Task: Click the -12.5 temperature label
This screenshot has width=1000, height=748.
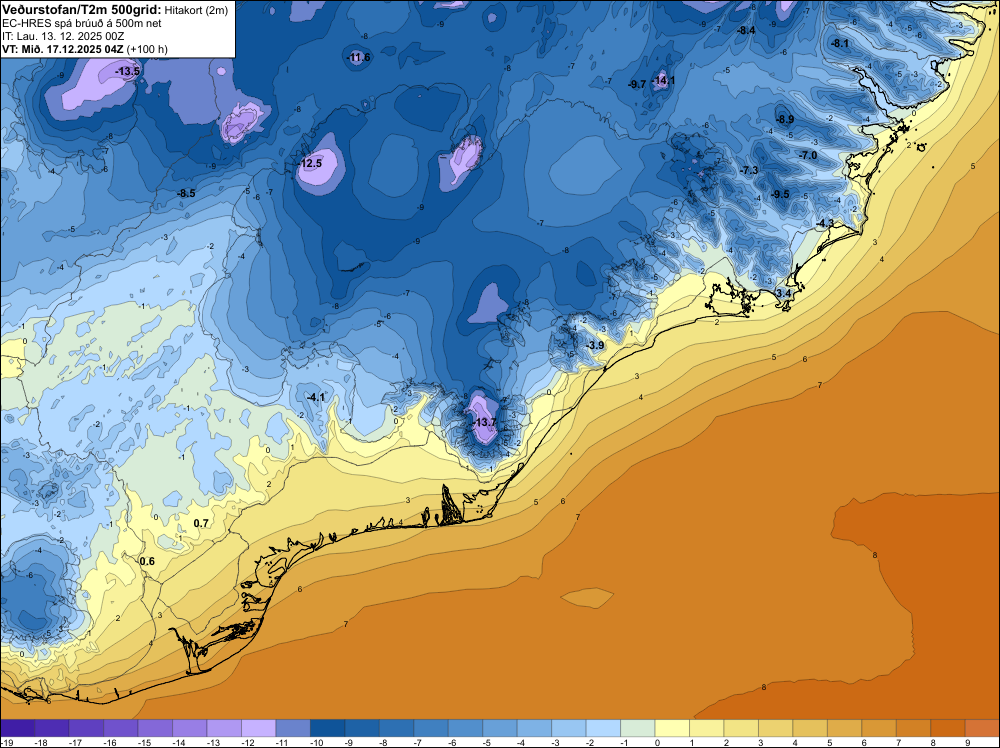Action: [310, 163]
